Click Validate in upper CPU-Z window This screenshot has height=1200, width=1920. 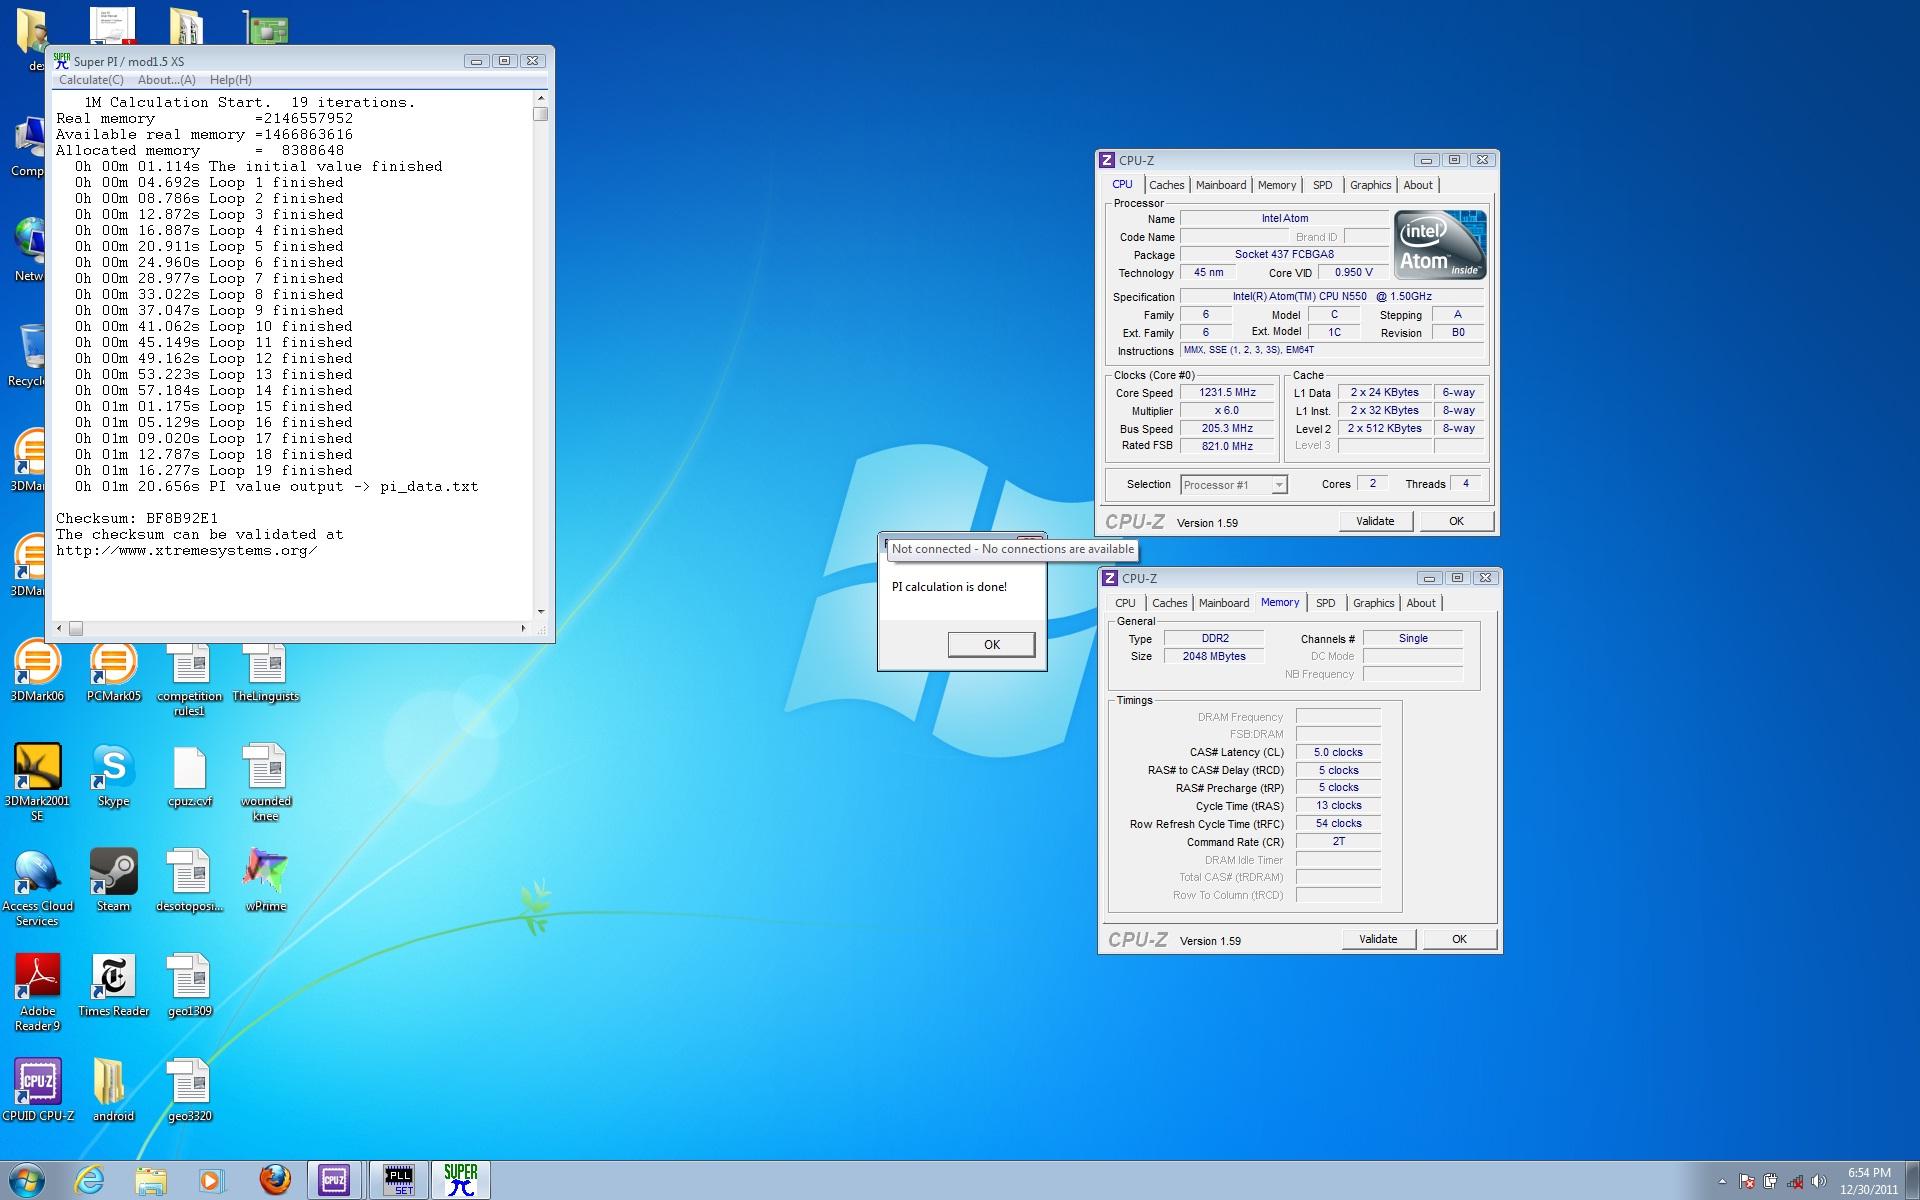coord(1375,521)
